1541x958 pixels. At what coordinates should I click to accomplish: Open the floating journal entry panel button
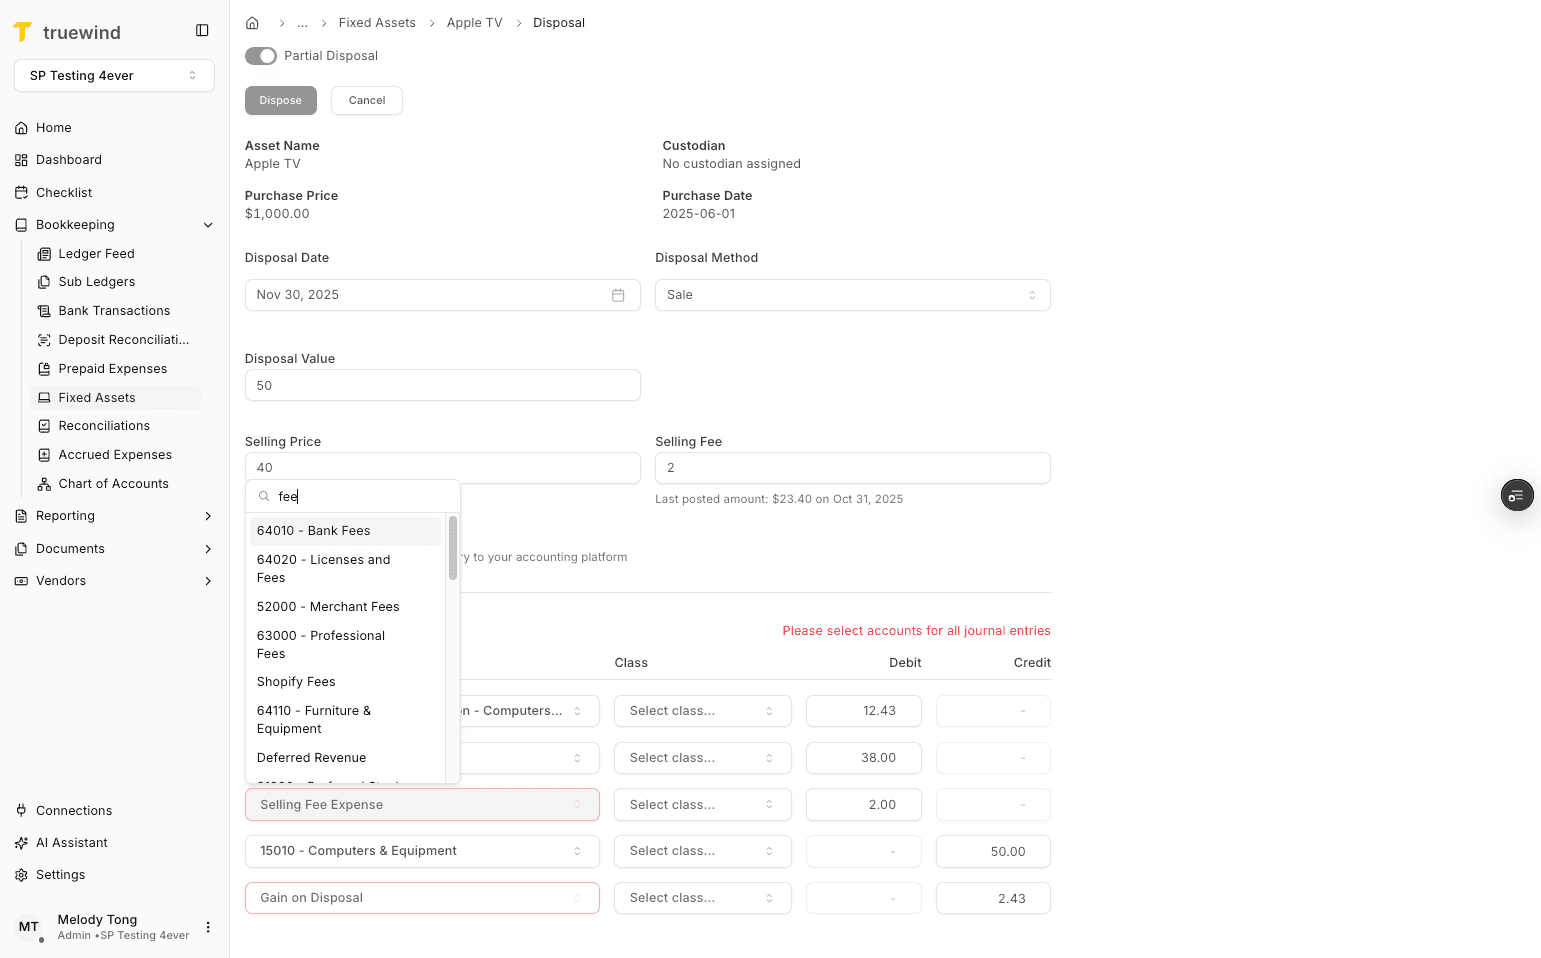point(1516,495)
